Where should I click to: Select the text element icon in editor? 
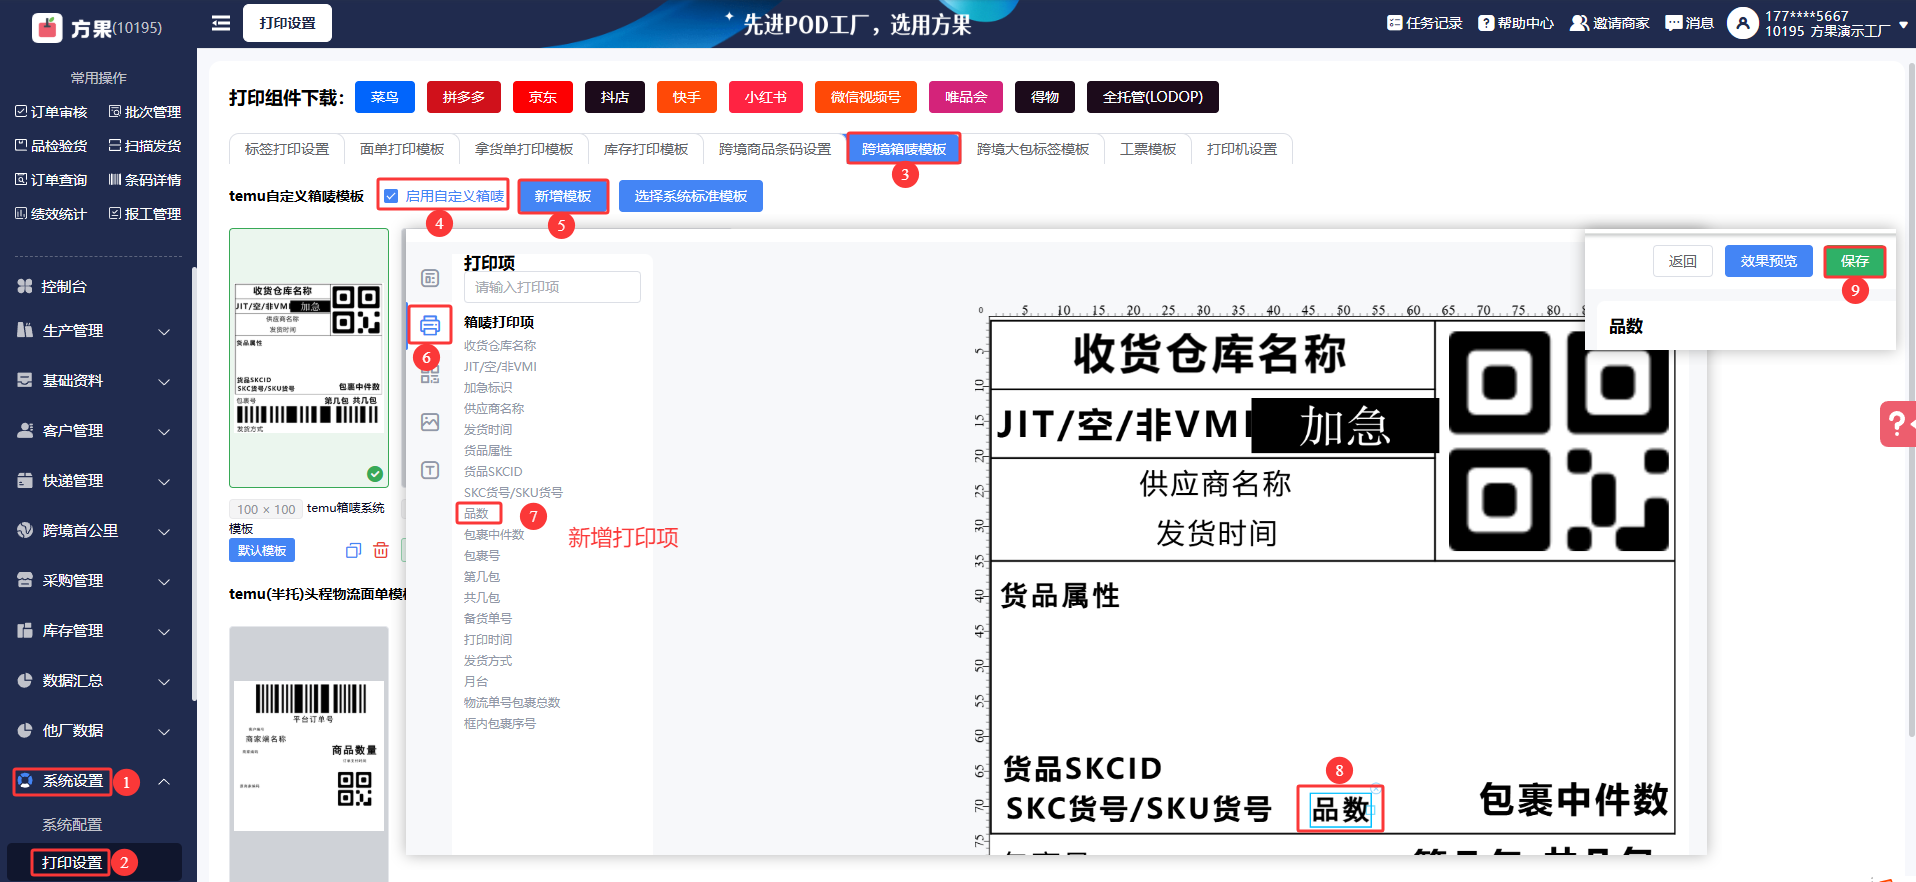point(430,470)
